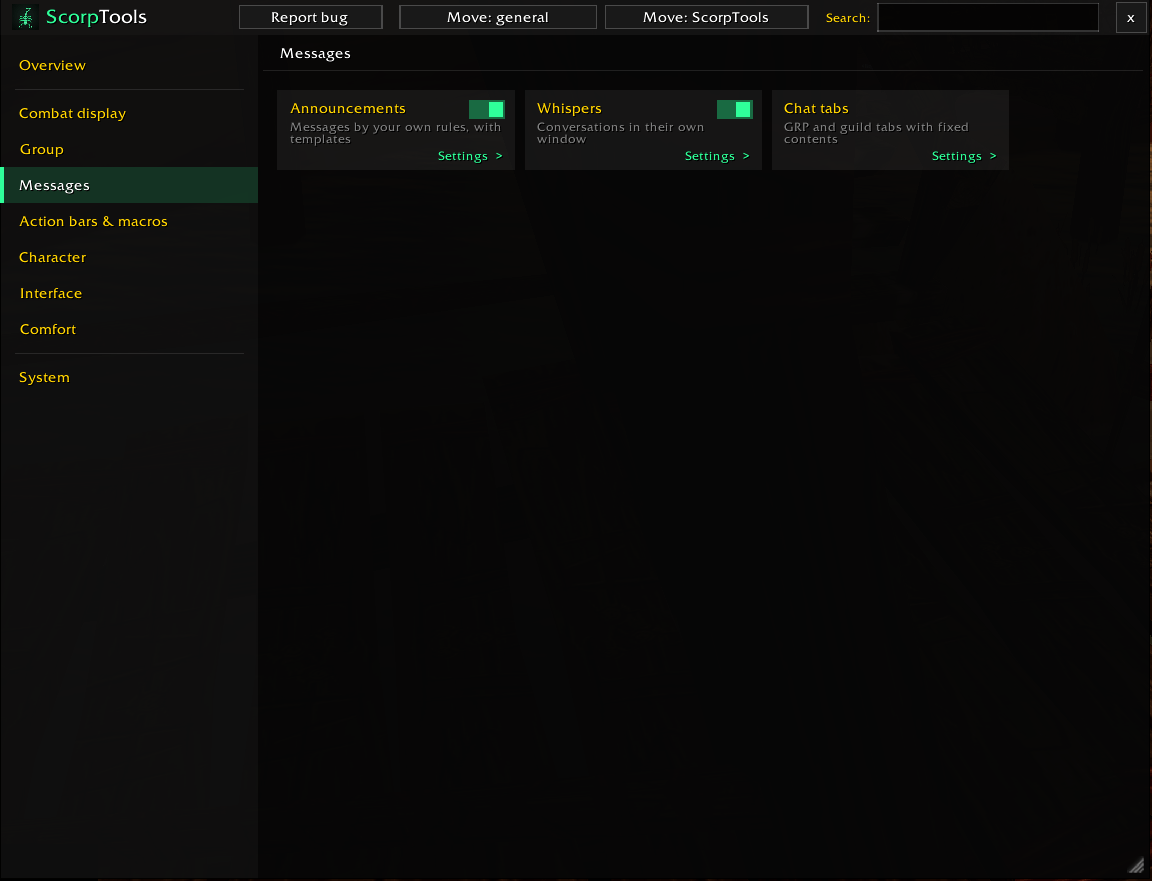Select the Messages sidebar item

[129, 185]
